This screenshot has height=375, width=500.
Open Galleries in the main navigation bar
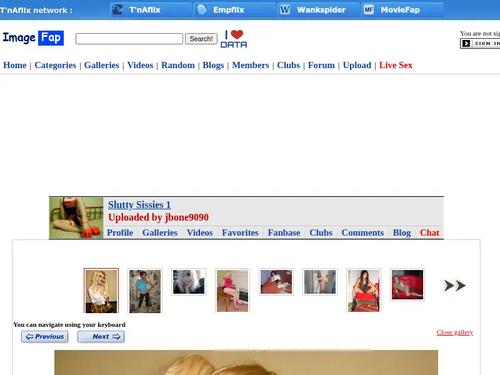(x=102, y=65)
